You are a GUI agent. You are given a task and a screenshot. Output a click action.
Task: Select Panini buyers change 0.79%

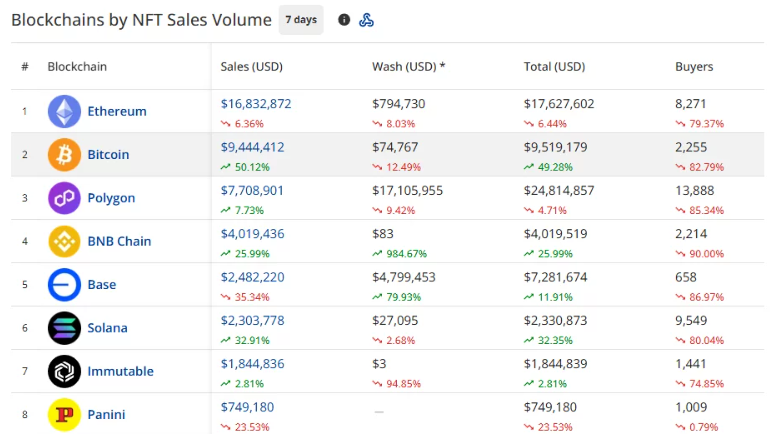(703, 427)
